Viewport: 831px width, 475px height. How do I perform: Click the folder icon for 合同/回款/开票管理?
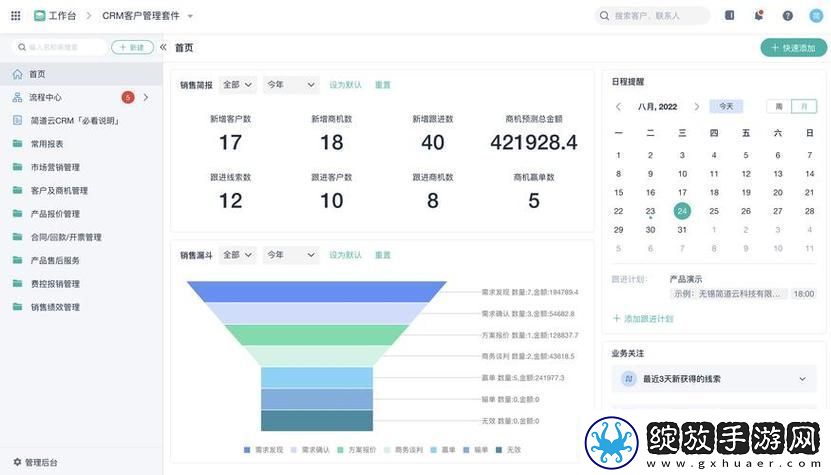pyautogui.click(x=17, y=237)
